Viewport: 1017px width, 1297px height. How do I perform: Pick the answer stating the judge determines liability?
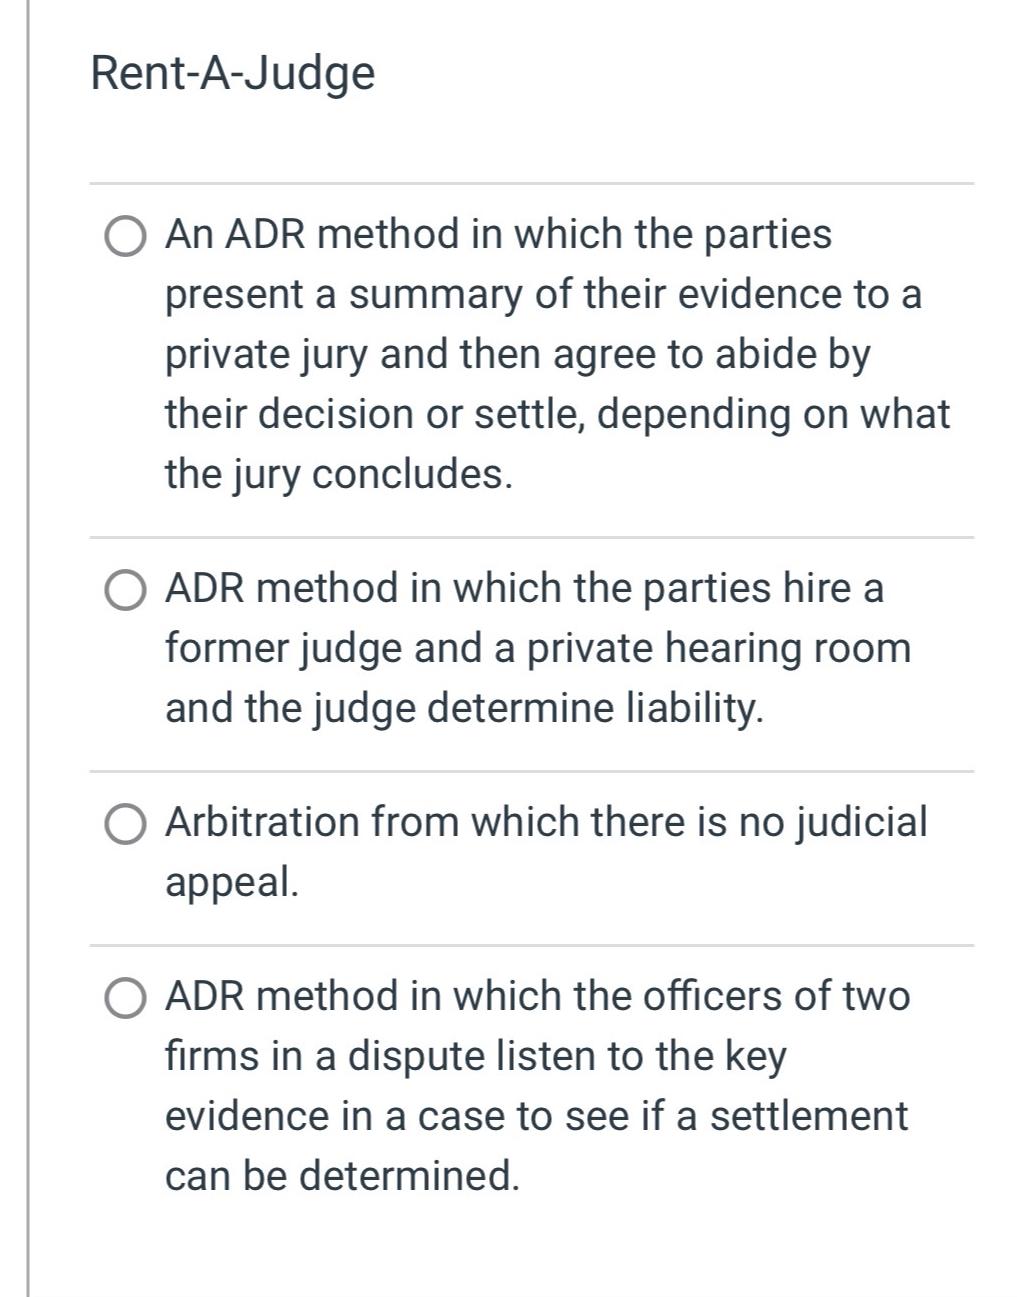coord(465,708)
